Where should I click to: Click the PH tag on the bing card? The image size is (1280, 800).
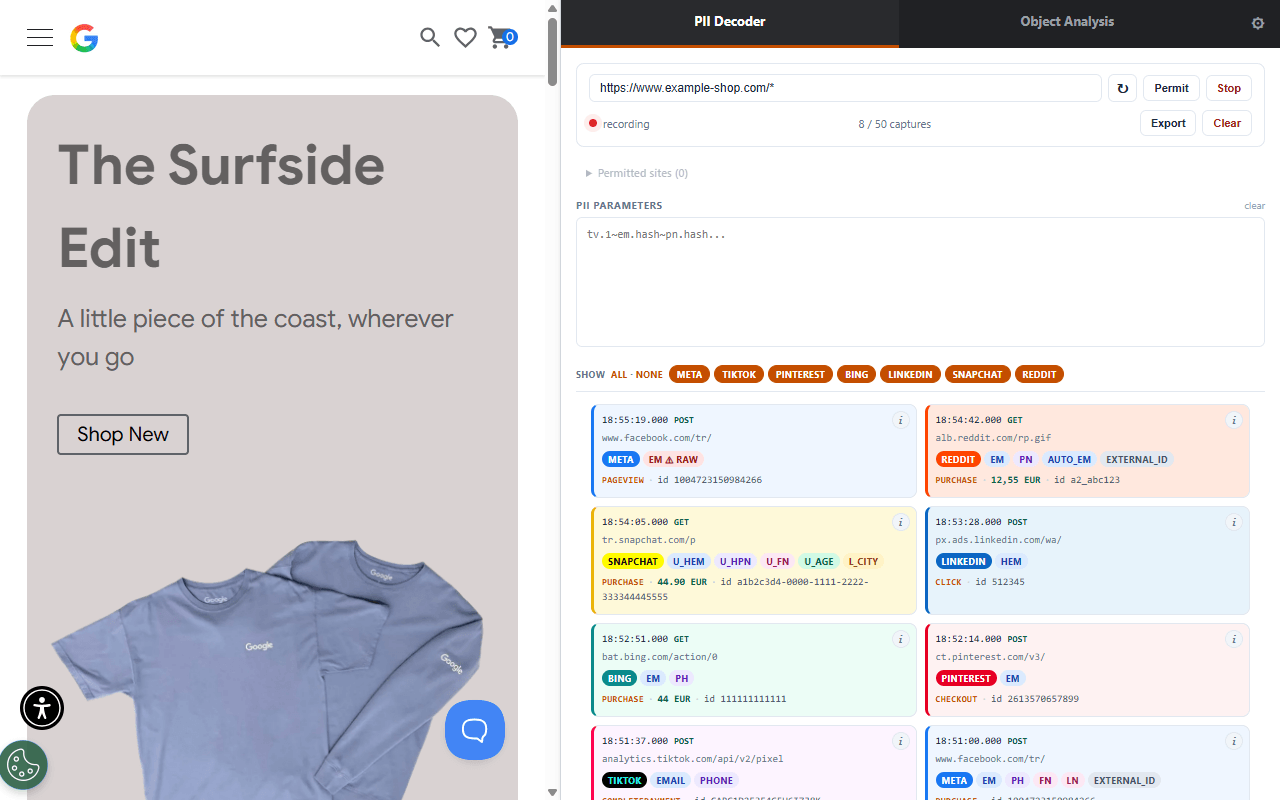point(681,678)
